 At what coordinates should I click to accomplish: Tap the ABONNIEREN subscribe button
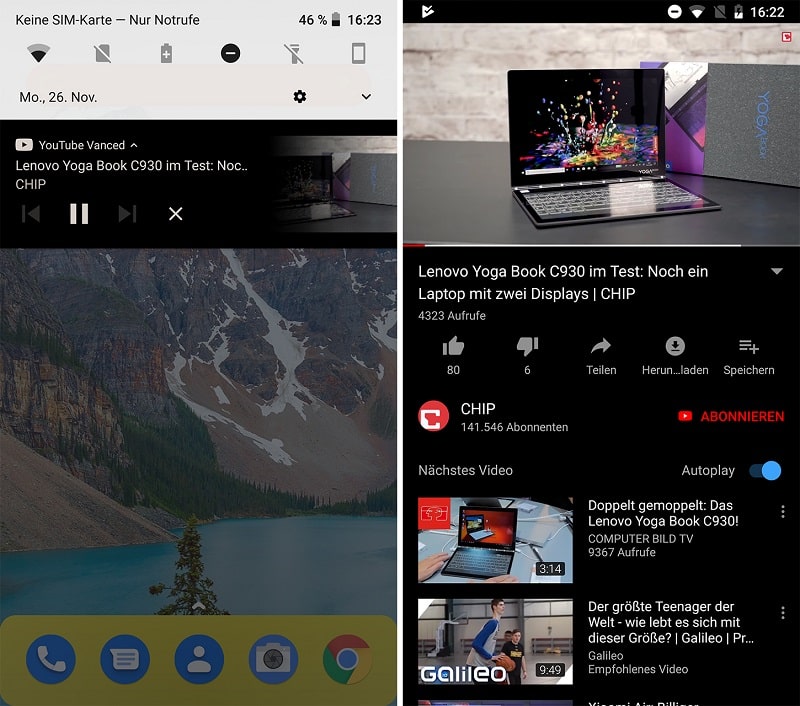731,416
